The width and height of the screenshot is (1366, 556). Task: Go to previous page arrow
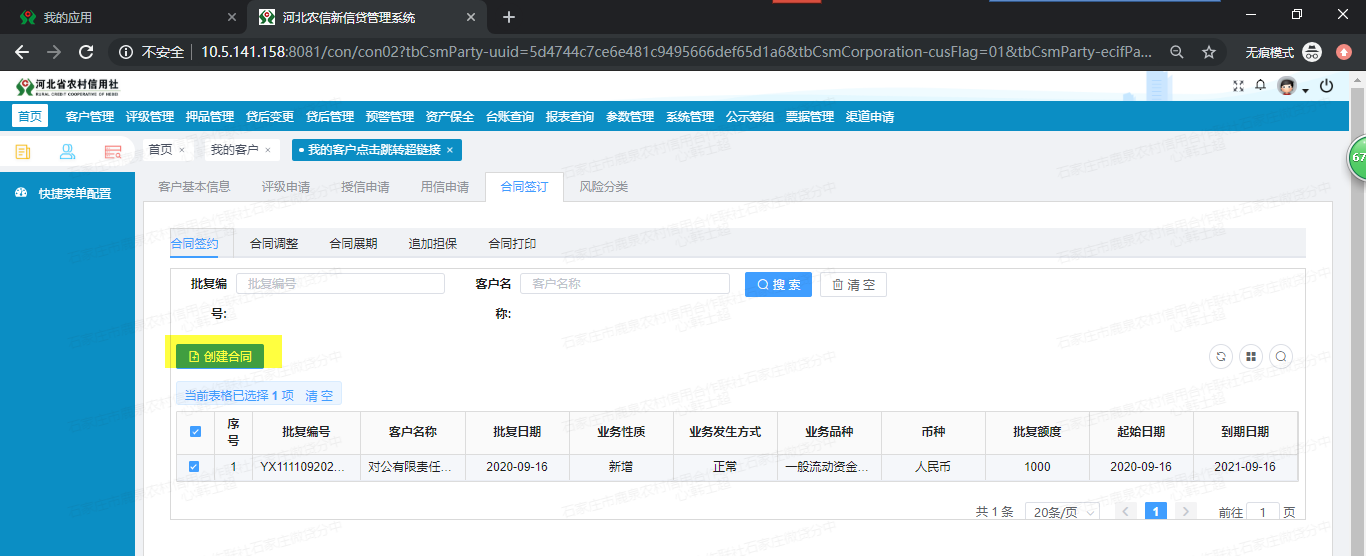1126,511
